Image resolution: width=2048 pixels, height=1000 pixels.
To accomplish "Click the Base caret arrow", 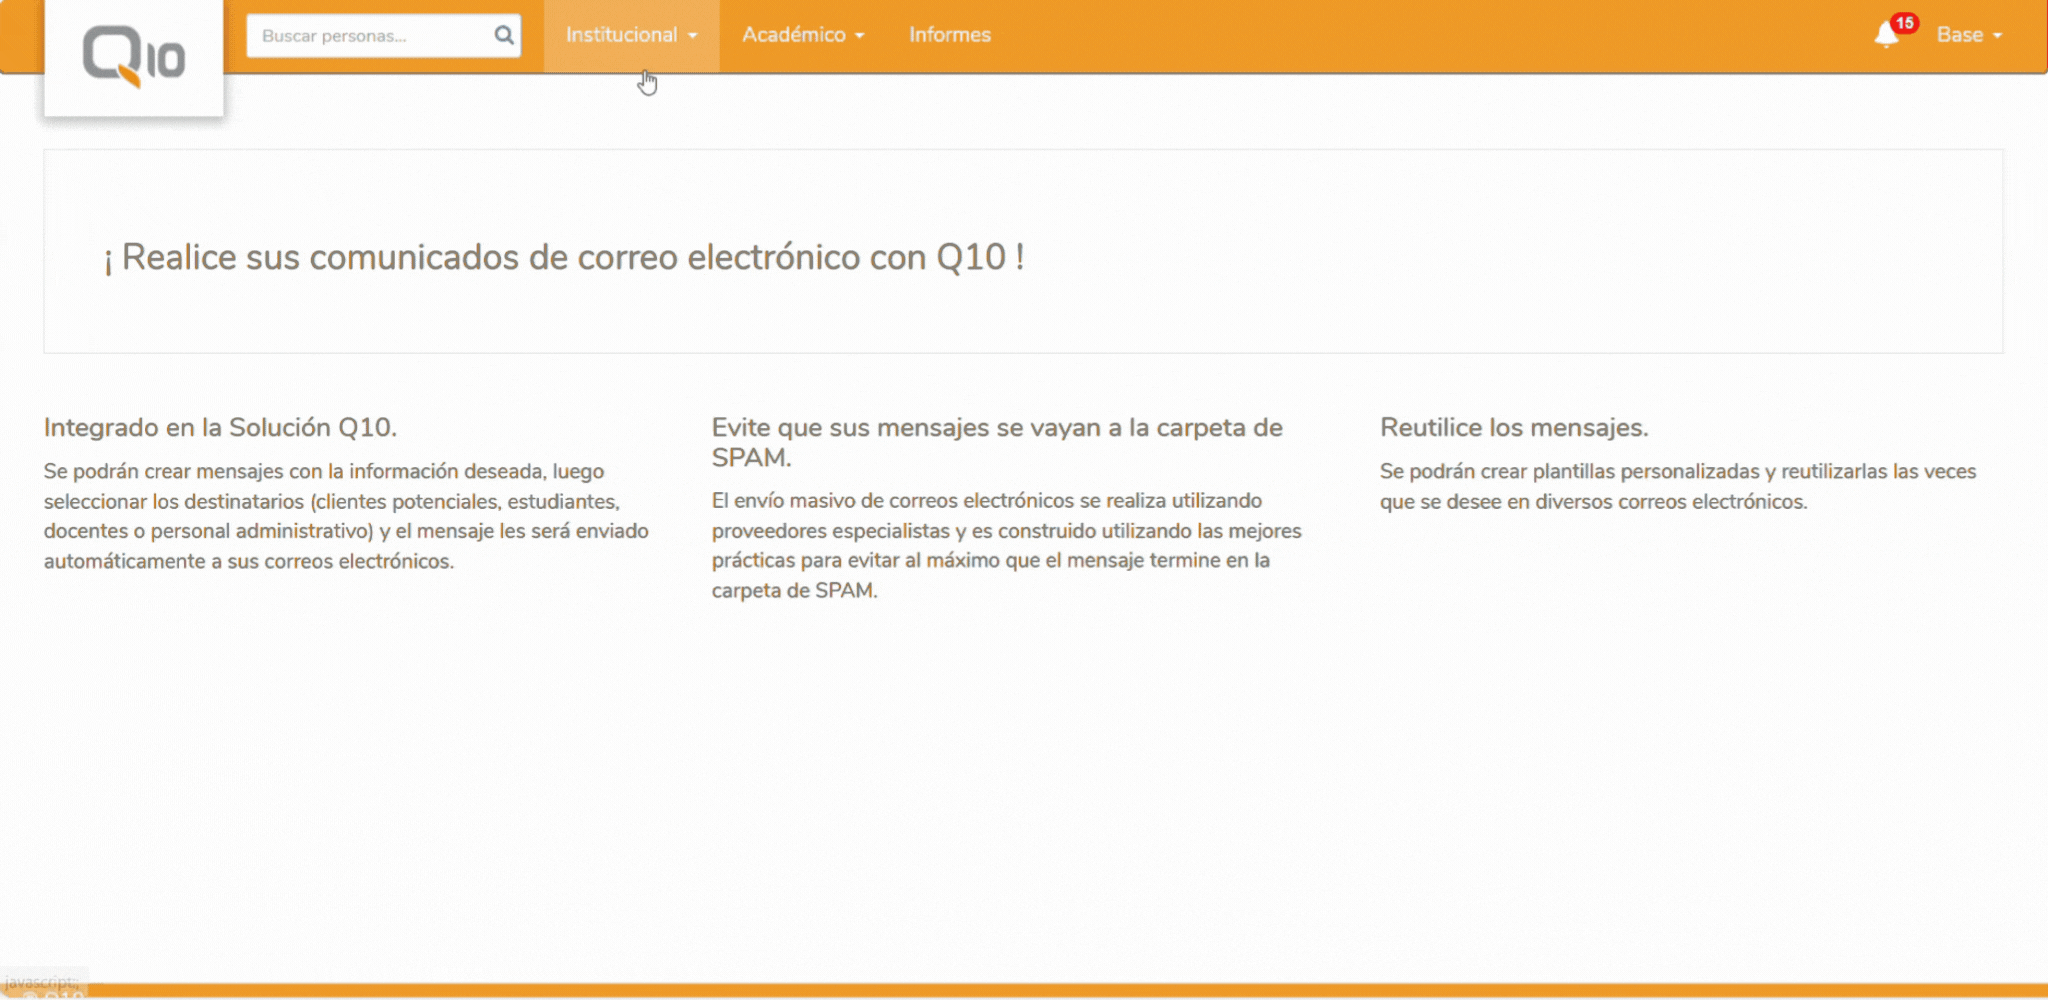I will pos(2000,36).
